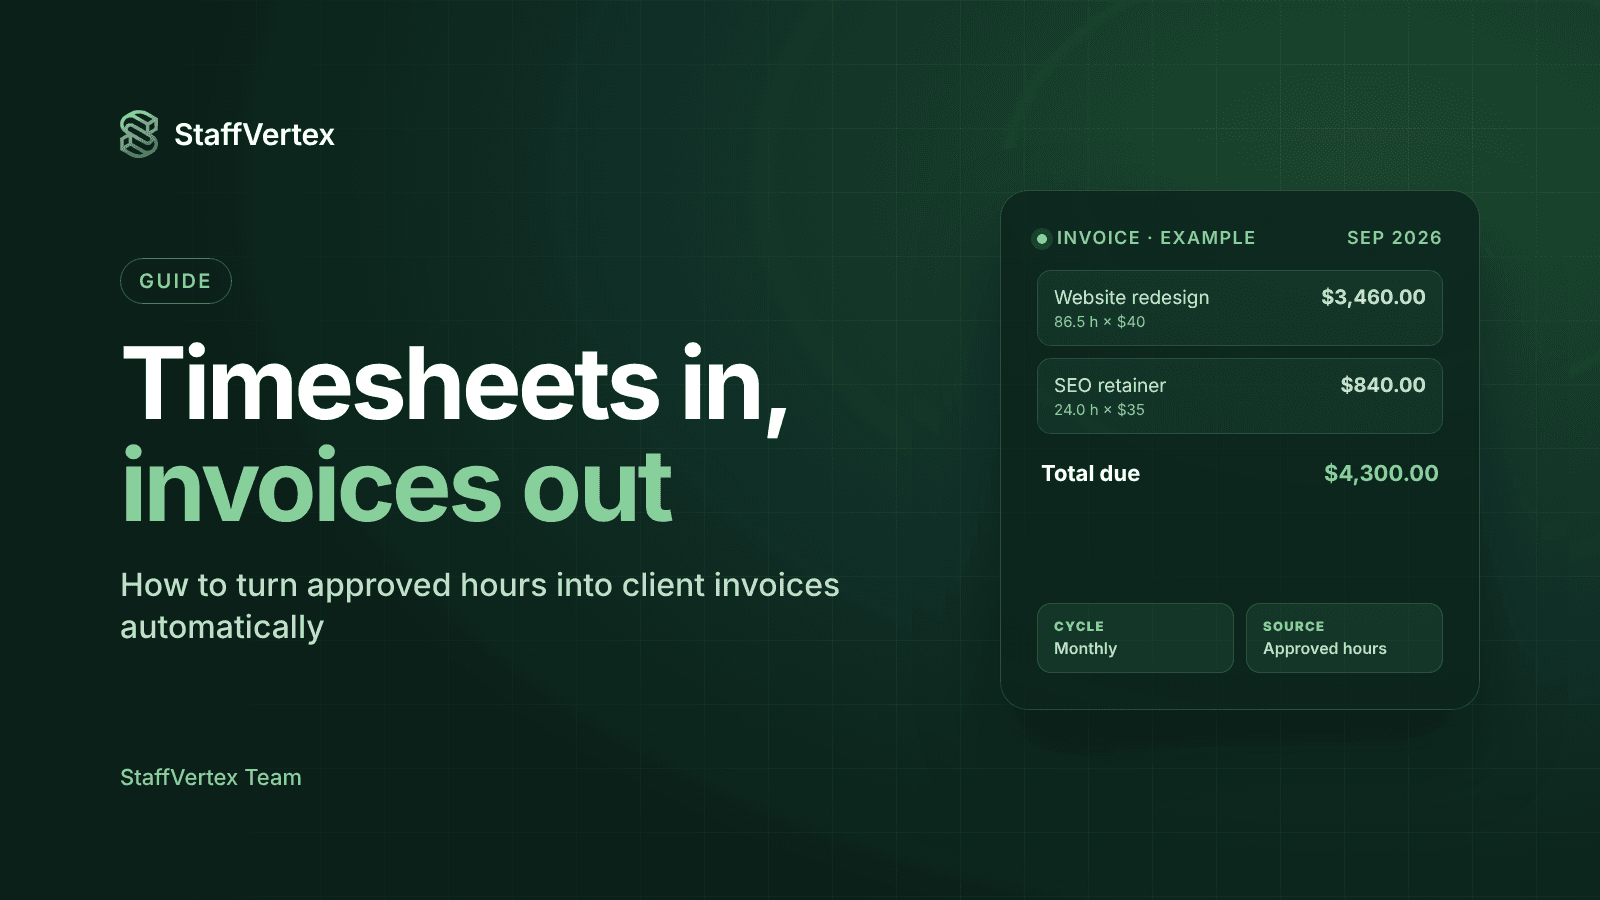
Task: Open the CYCLE Monthly card
Action: 1135,638
